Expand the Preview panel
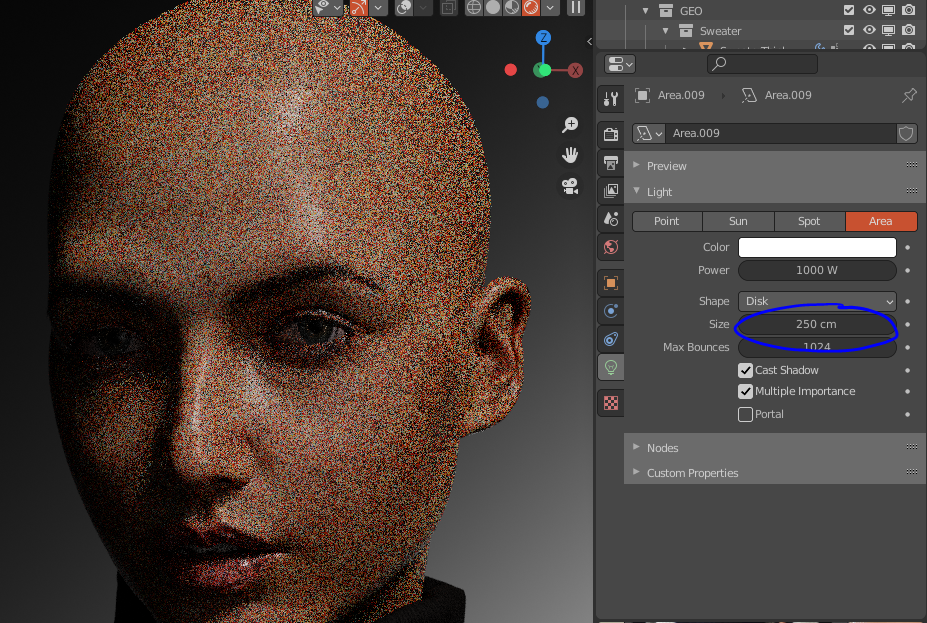The width and height of the screenshot is (927, 623). tap(666, 166)
